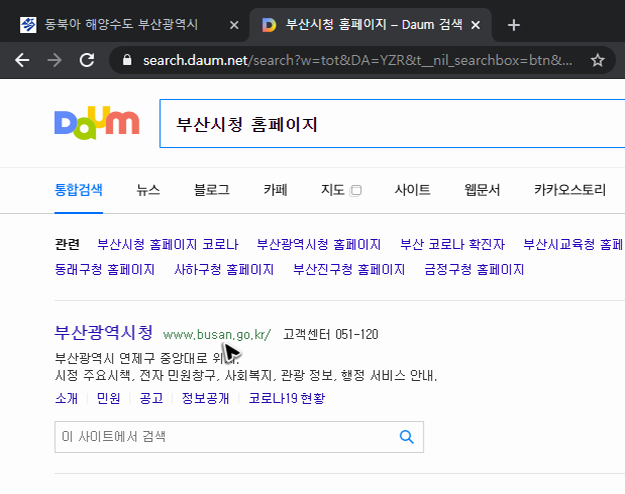Click related search 부산시청 홈페이지 코로나

click(168, 244)
